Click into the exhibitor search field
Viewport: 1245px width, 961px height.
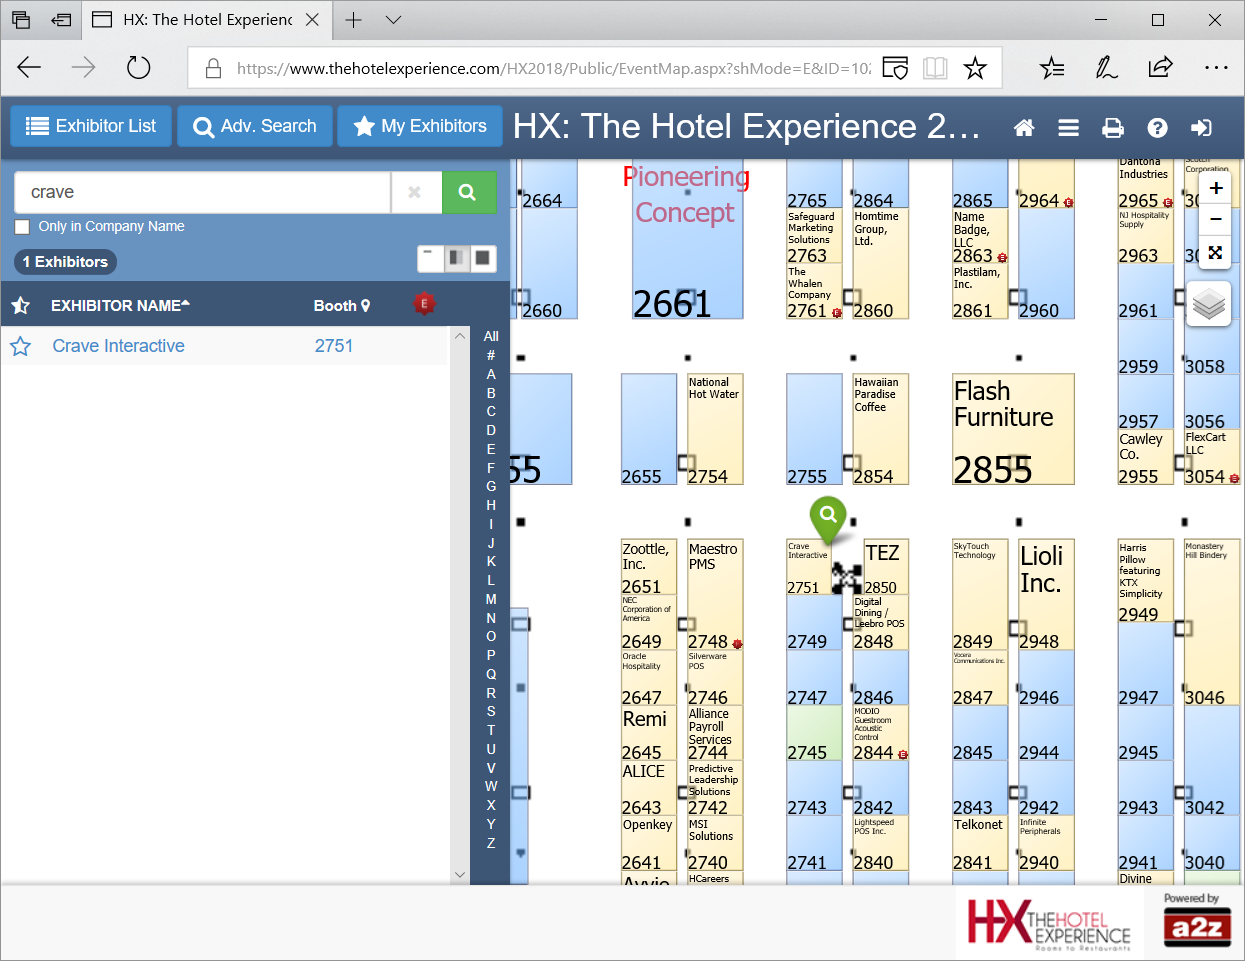pyautogui.click(x=203, y=192)
